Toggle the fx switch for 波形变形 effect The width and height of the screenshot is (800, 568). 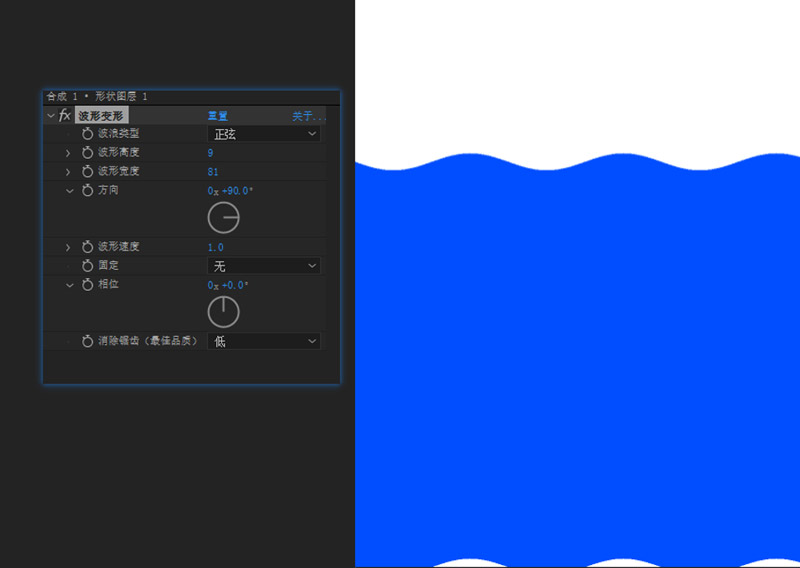65,116
